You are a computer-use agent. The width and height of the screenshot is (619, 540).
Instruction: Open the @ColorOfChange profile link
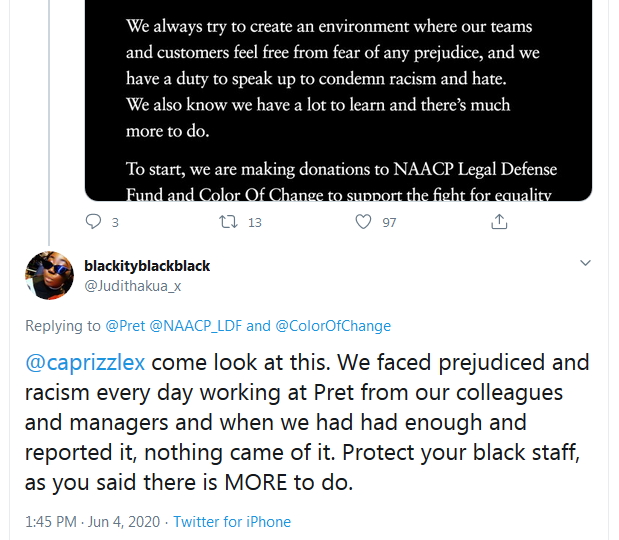pyautogui.click(x=333, y=326)
